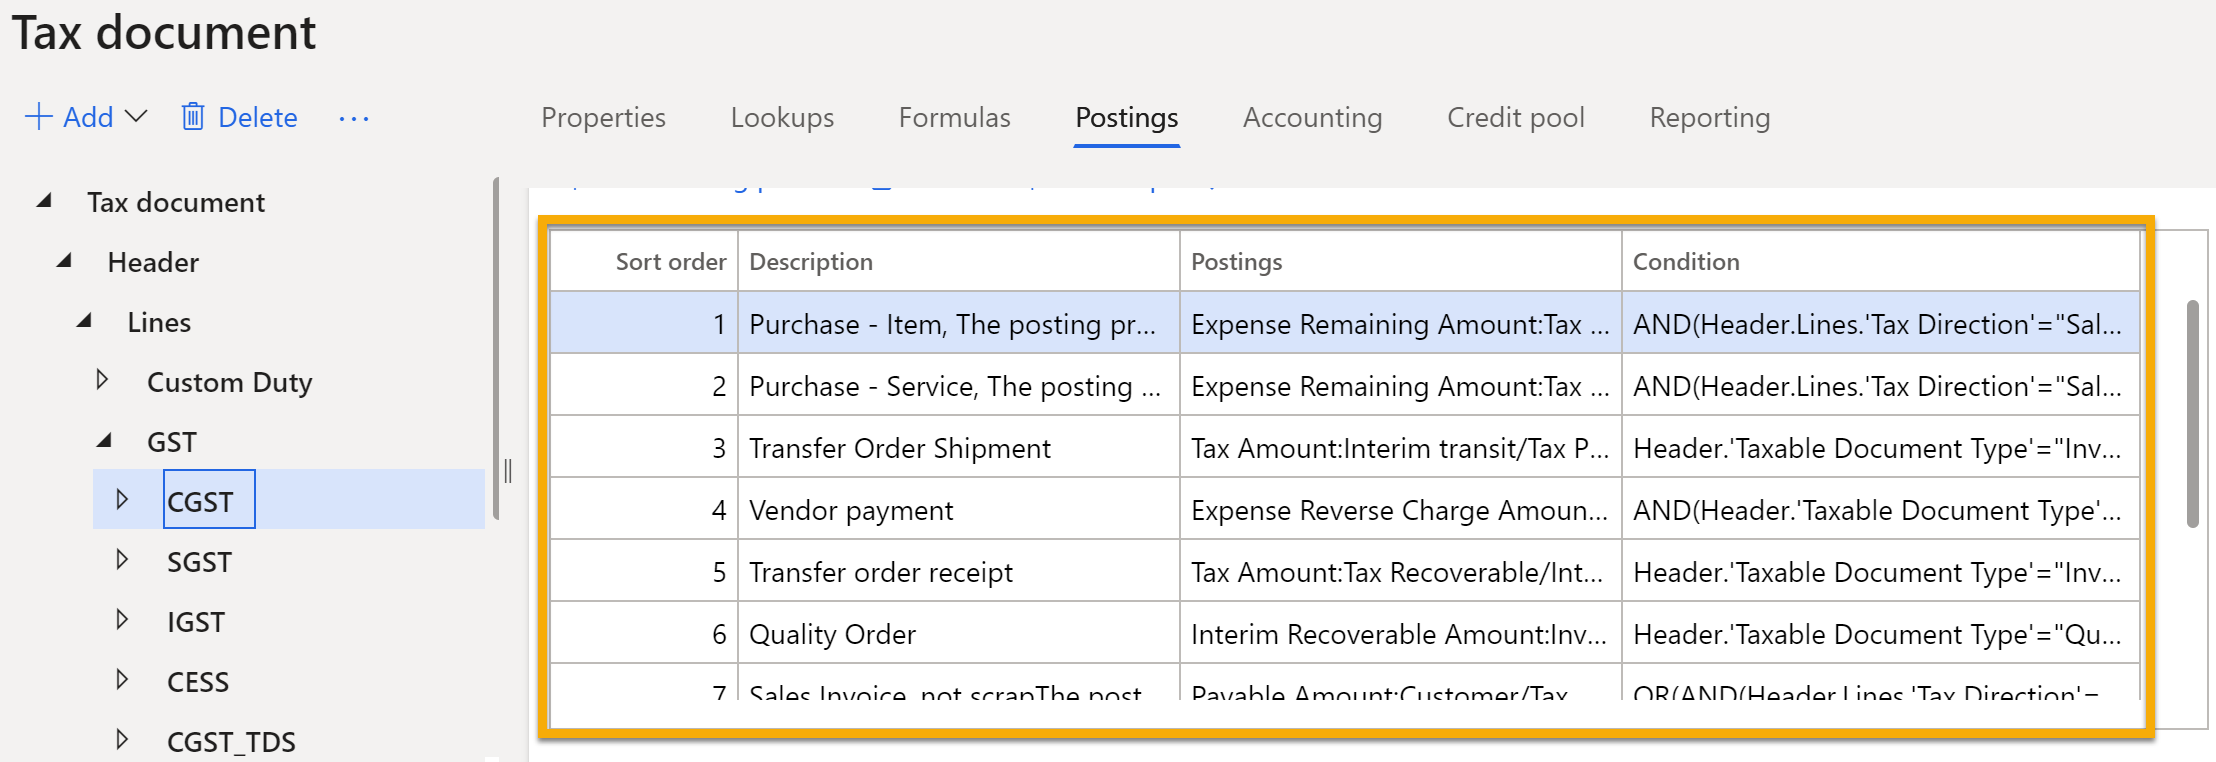Select the Transfer order receipt row

pos(1344,572)
